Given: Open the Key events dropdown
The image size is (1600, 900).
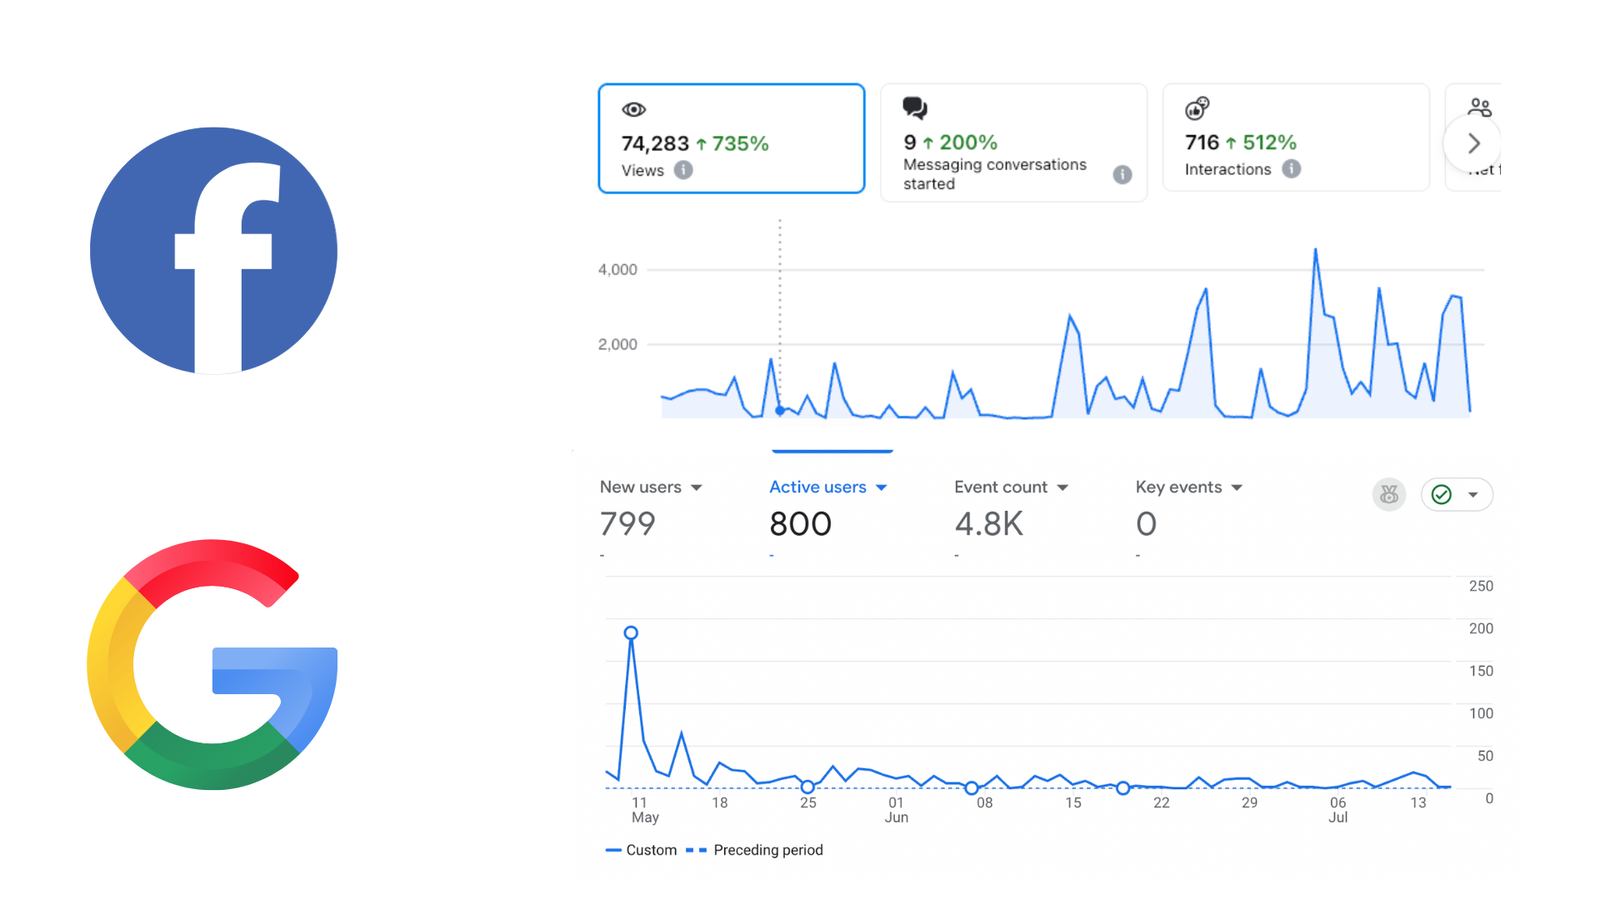Looking at the screenshot, I should pos(1237,488).
